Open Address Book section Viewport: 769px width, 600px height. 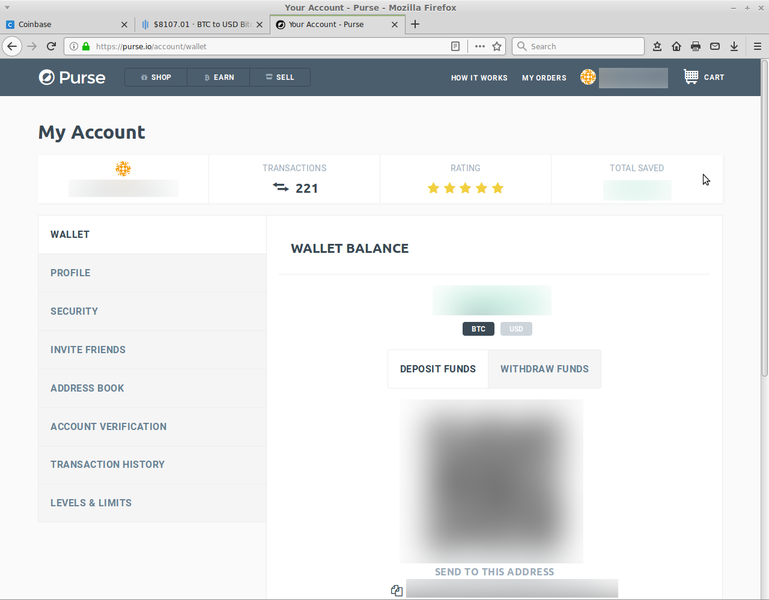tap(152, 388)
